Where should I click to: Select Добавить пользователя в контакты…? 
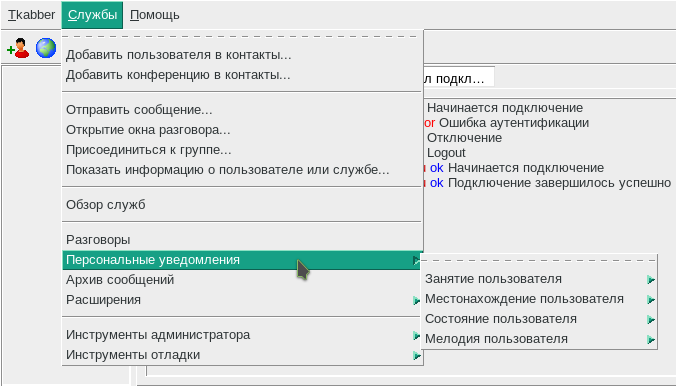(x=242, y=55)
